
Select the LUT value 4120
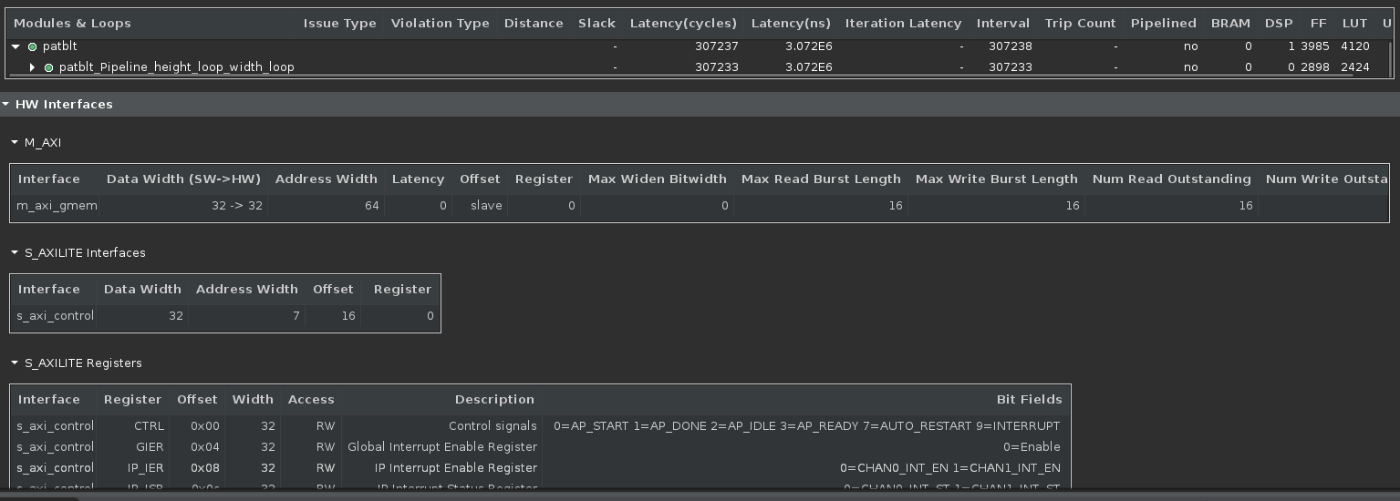coord(1354,46)
